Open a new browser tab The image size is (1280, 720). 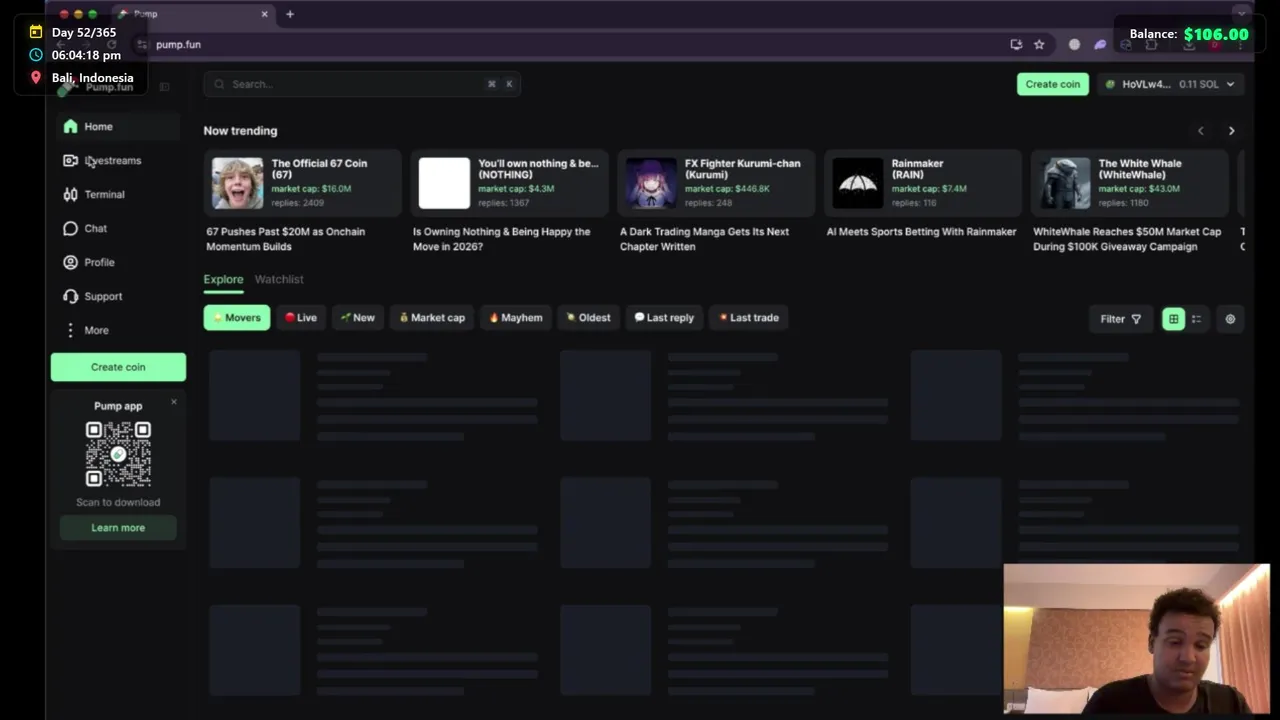(290, 14)
